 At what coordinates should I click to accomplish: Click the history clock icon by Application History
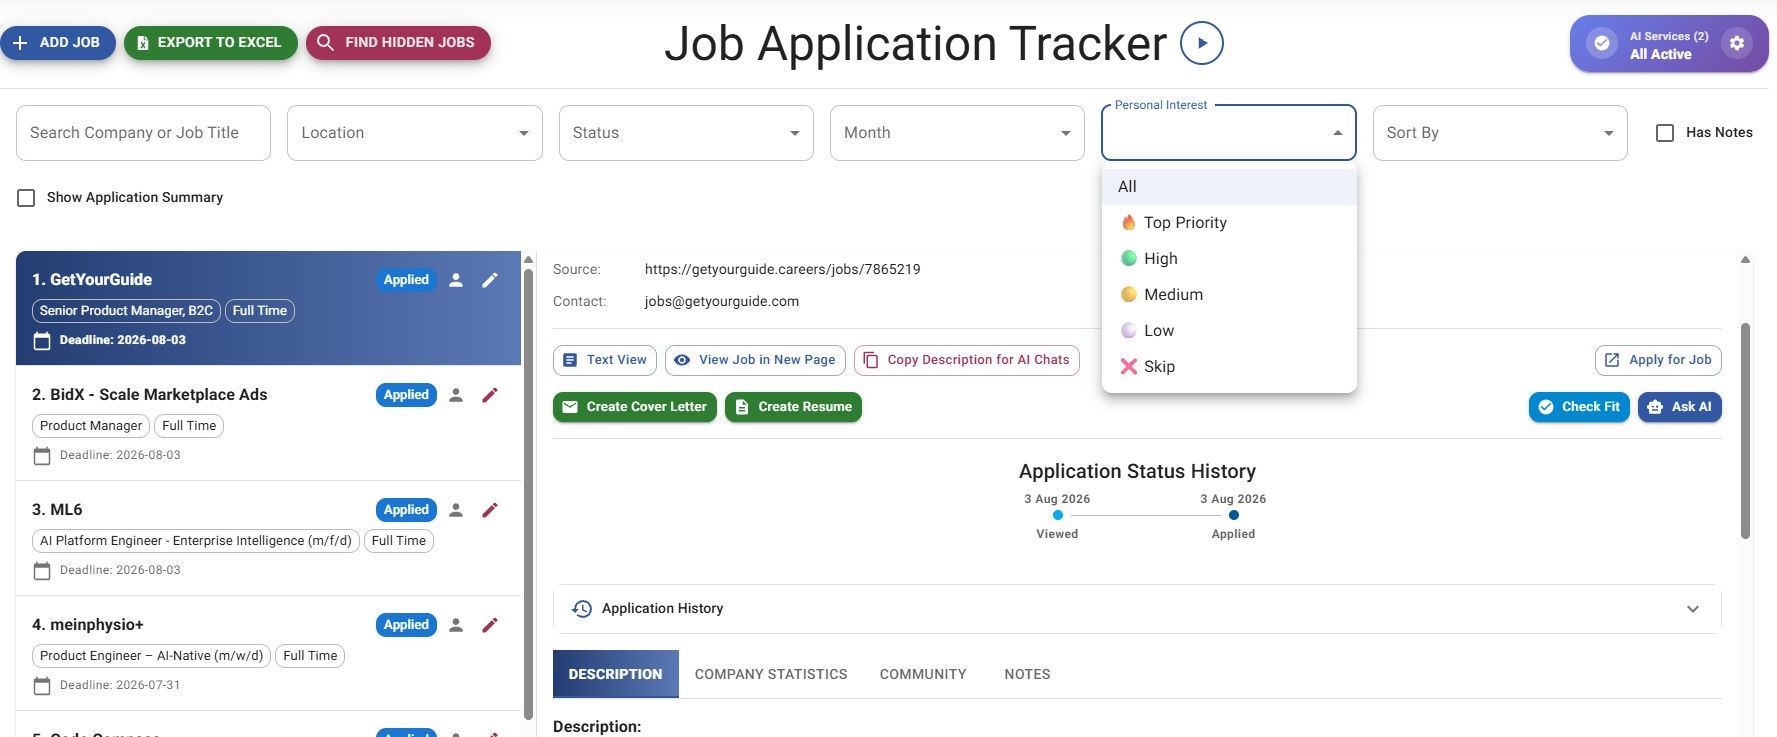click(582, 608)
